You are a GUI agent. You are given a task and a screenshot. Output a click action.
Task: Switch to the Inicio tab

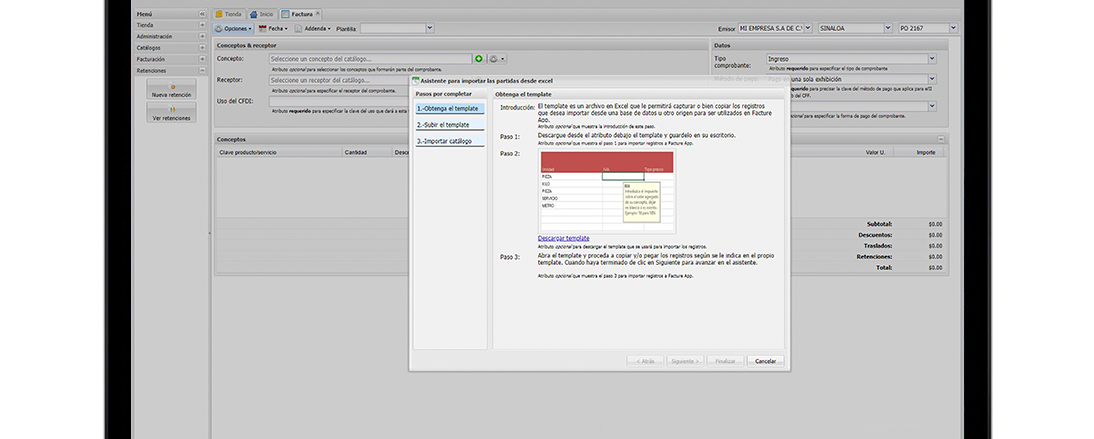pos(262,15)
